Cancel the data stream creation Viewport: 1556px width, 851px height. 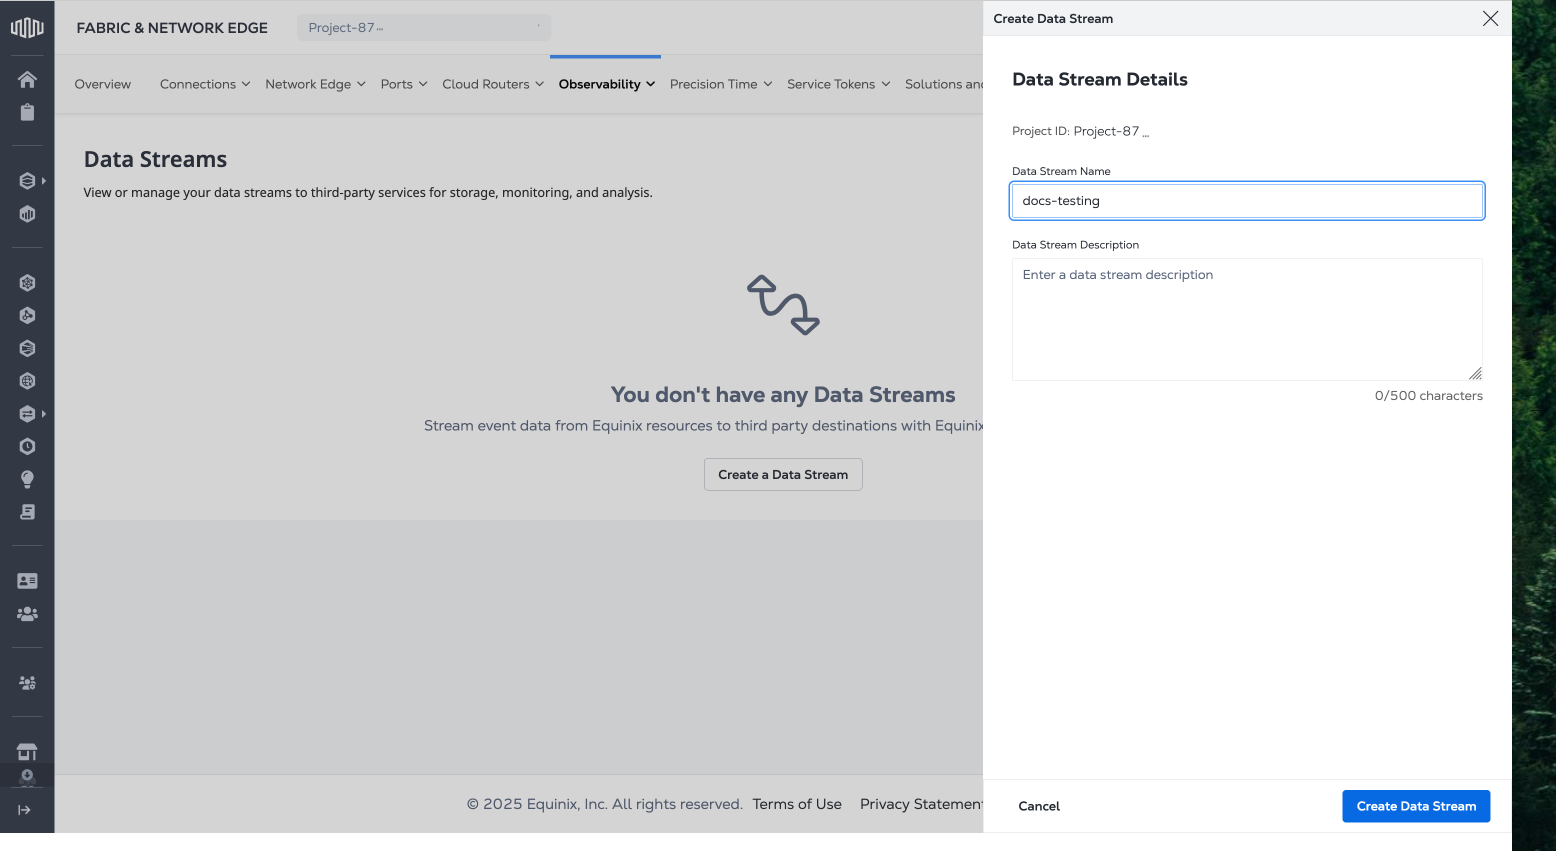(x=1039, y=806)
